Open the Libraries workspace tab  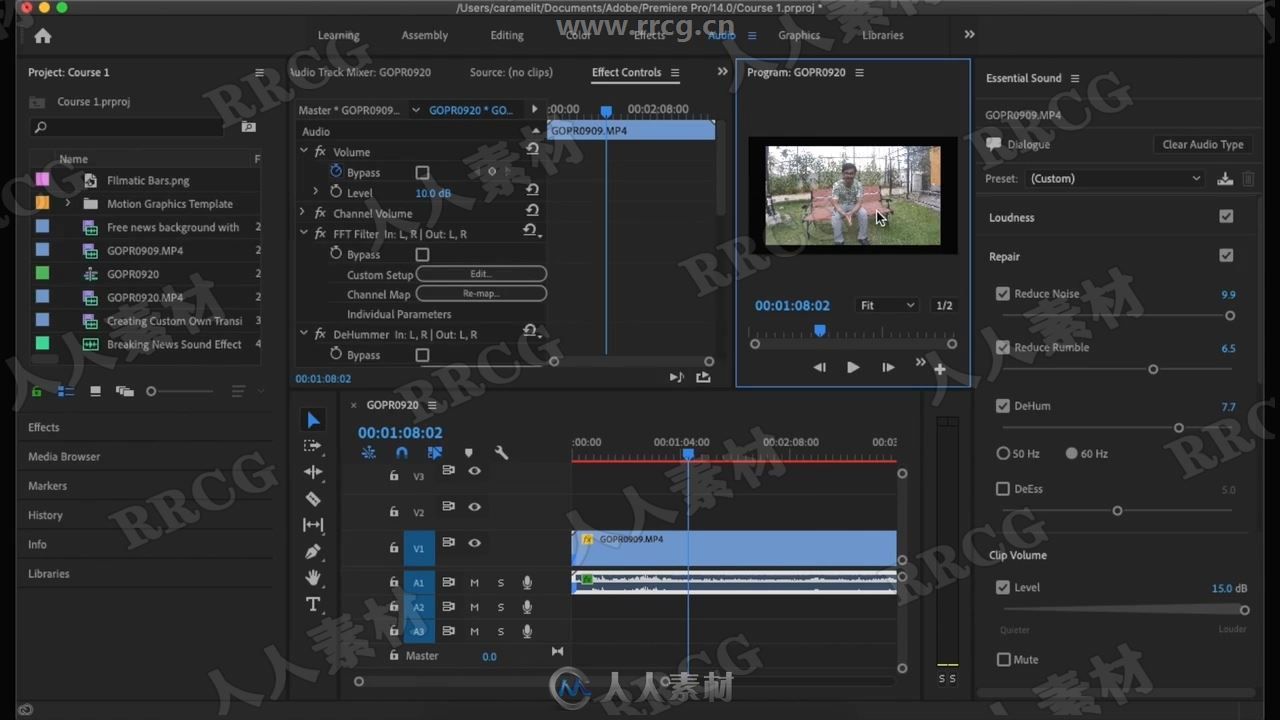pos(883,35)
